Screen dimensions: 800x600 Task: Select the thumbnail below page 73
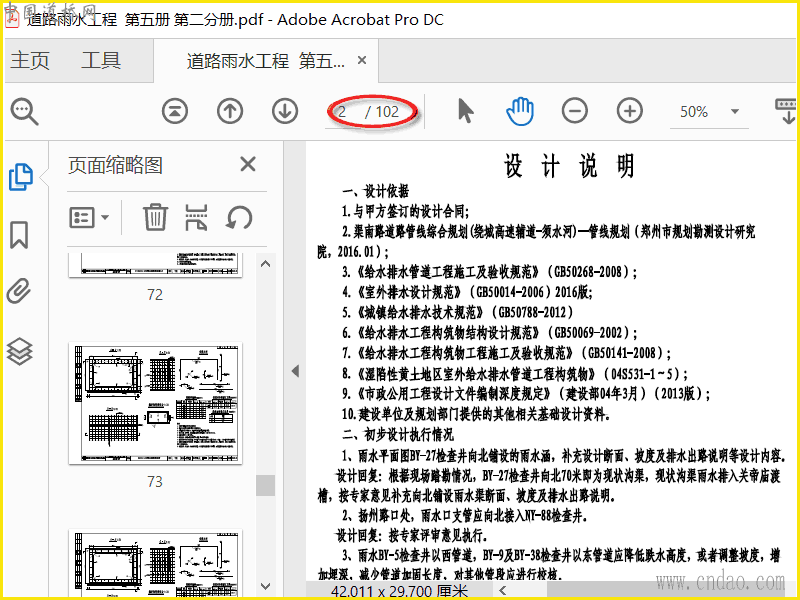[x=155, y=563]
